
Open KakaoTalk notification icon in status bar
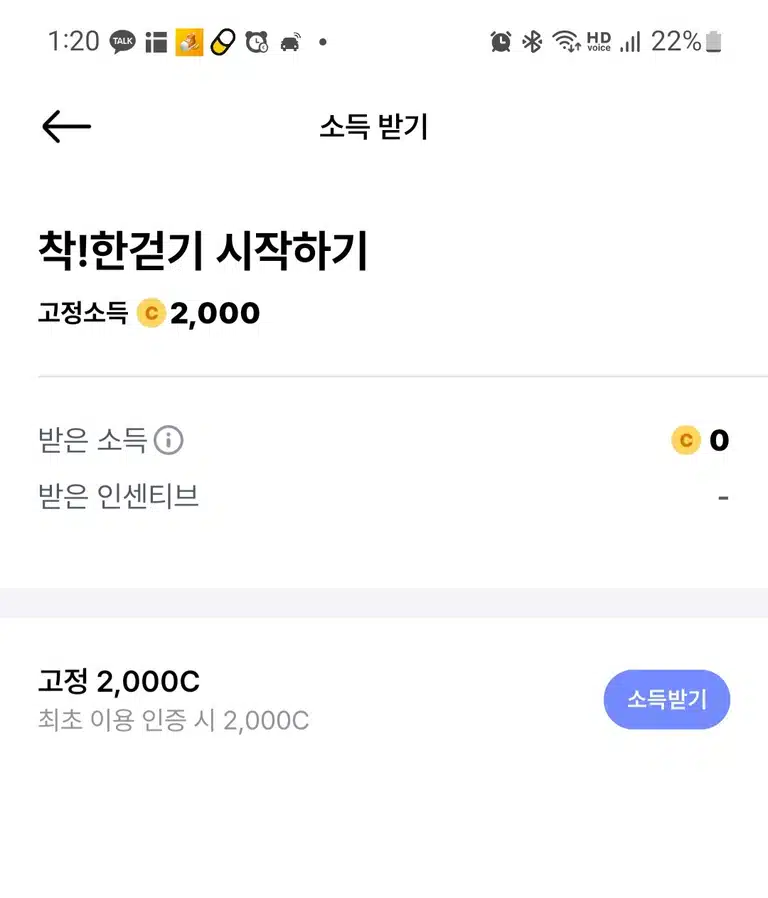click(x=123, y=42)
